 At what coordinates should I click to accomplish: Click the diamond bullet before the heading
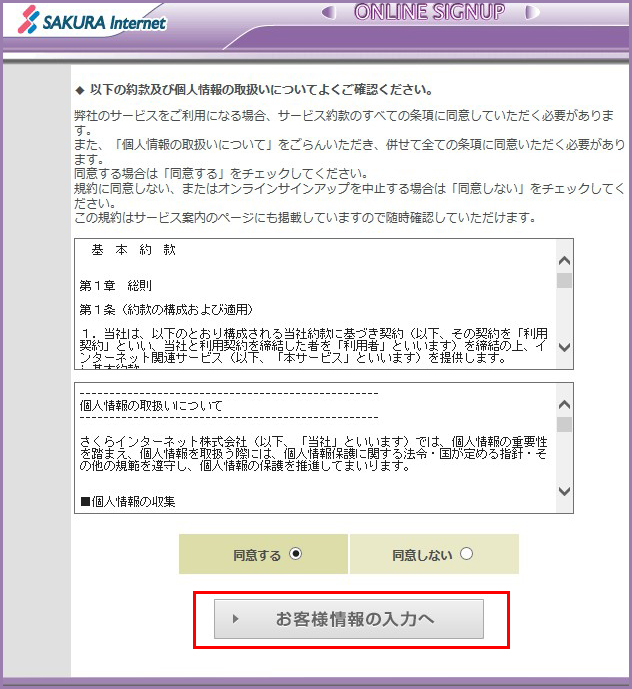click(x=80, y=89)
